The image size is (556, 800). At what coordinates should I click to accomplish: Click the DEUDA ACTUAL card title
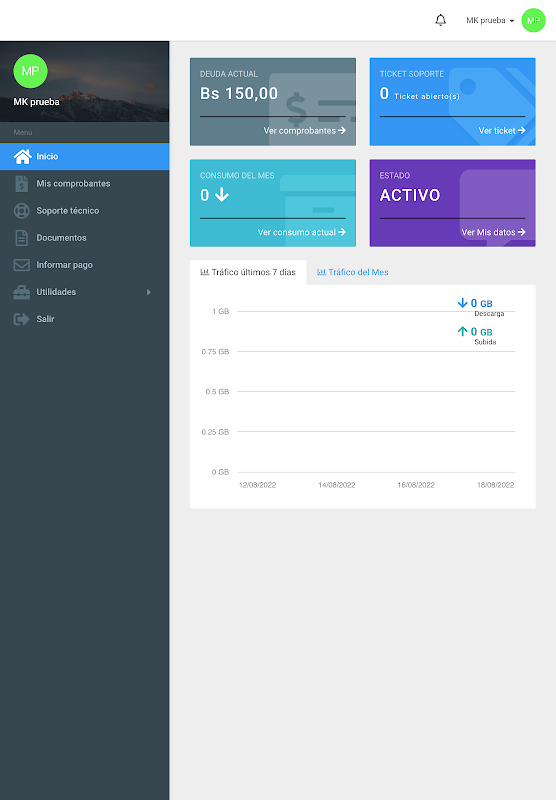[x=229, y=74]
